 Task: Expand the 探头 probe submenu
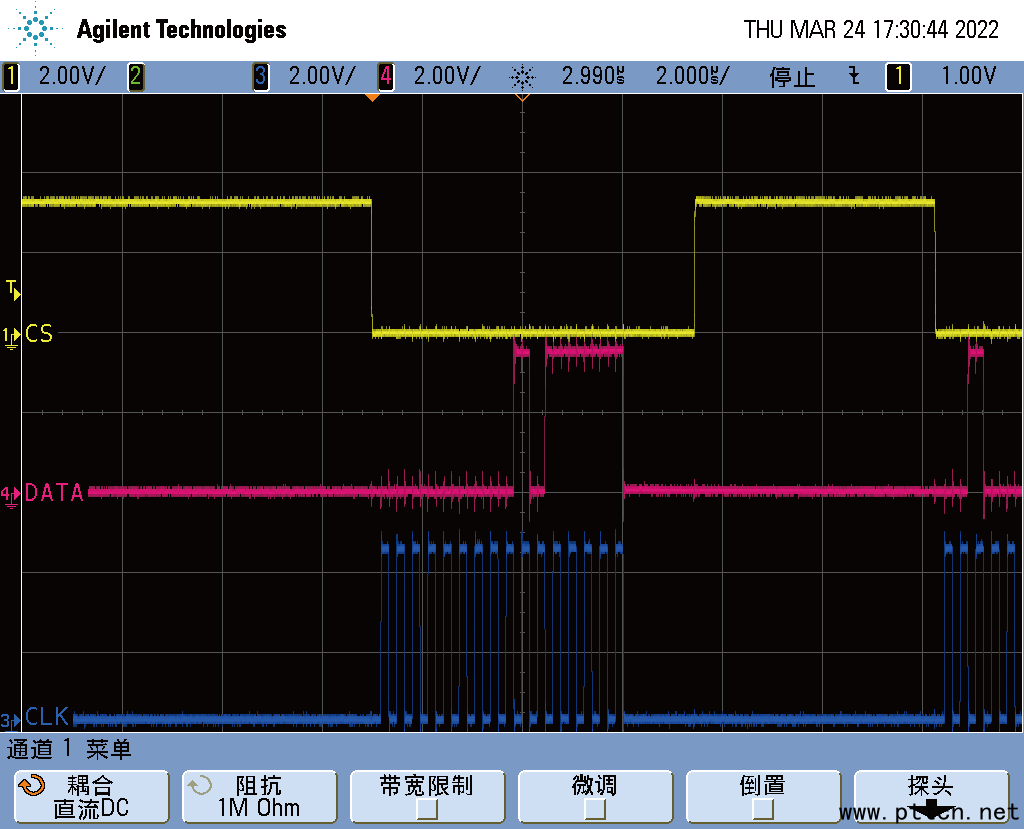tap(931, 797)
